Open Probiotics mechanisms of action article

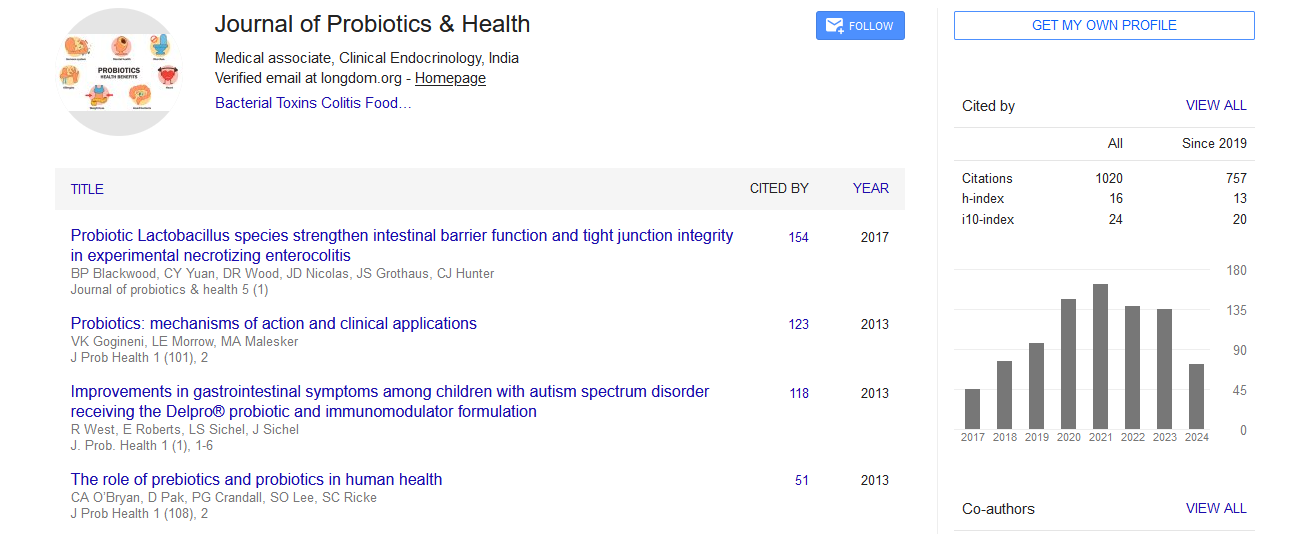click(x=273, y=323)
